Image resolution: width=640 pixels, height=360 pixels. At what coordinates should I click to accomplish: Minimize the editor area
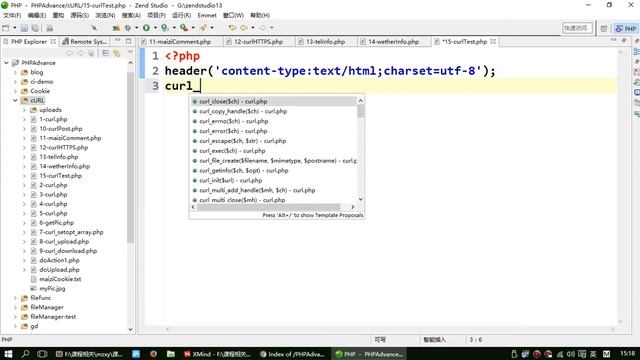pyautogui.click(x=613, y=40)
